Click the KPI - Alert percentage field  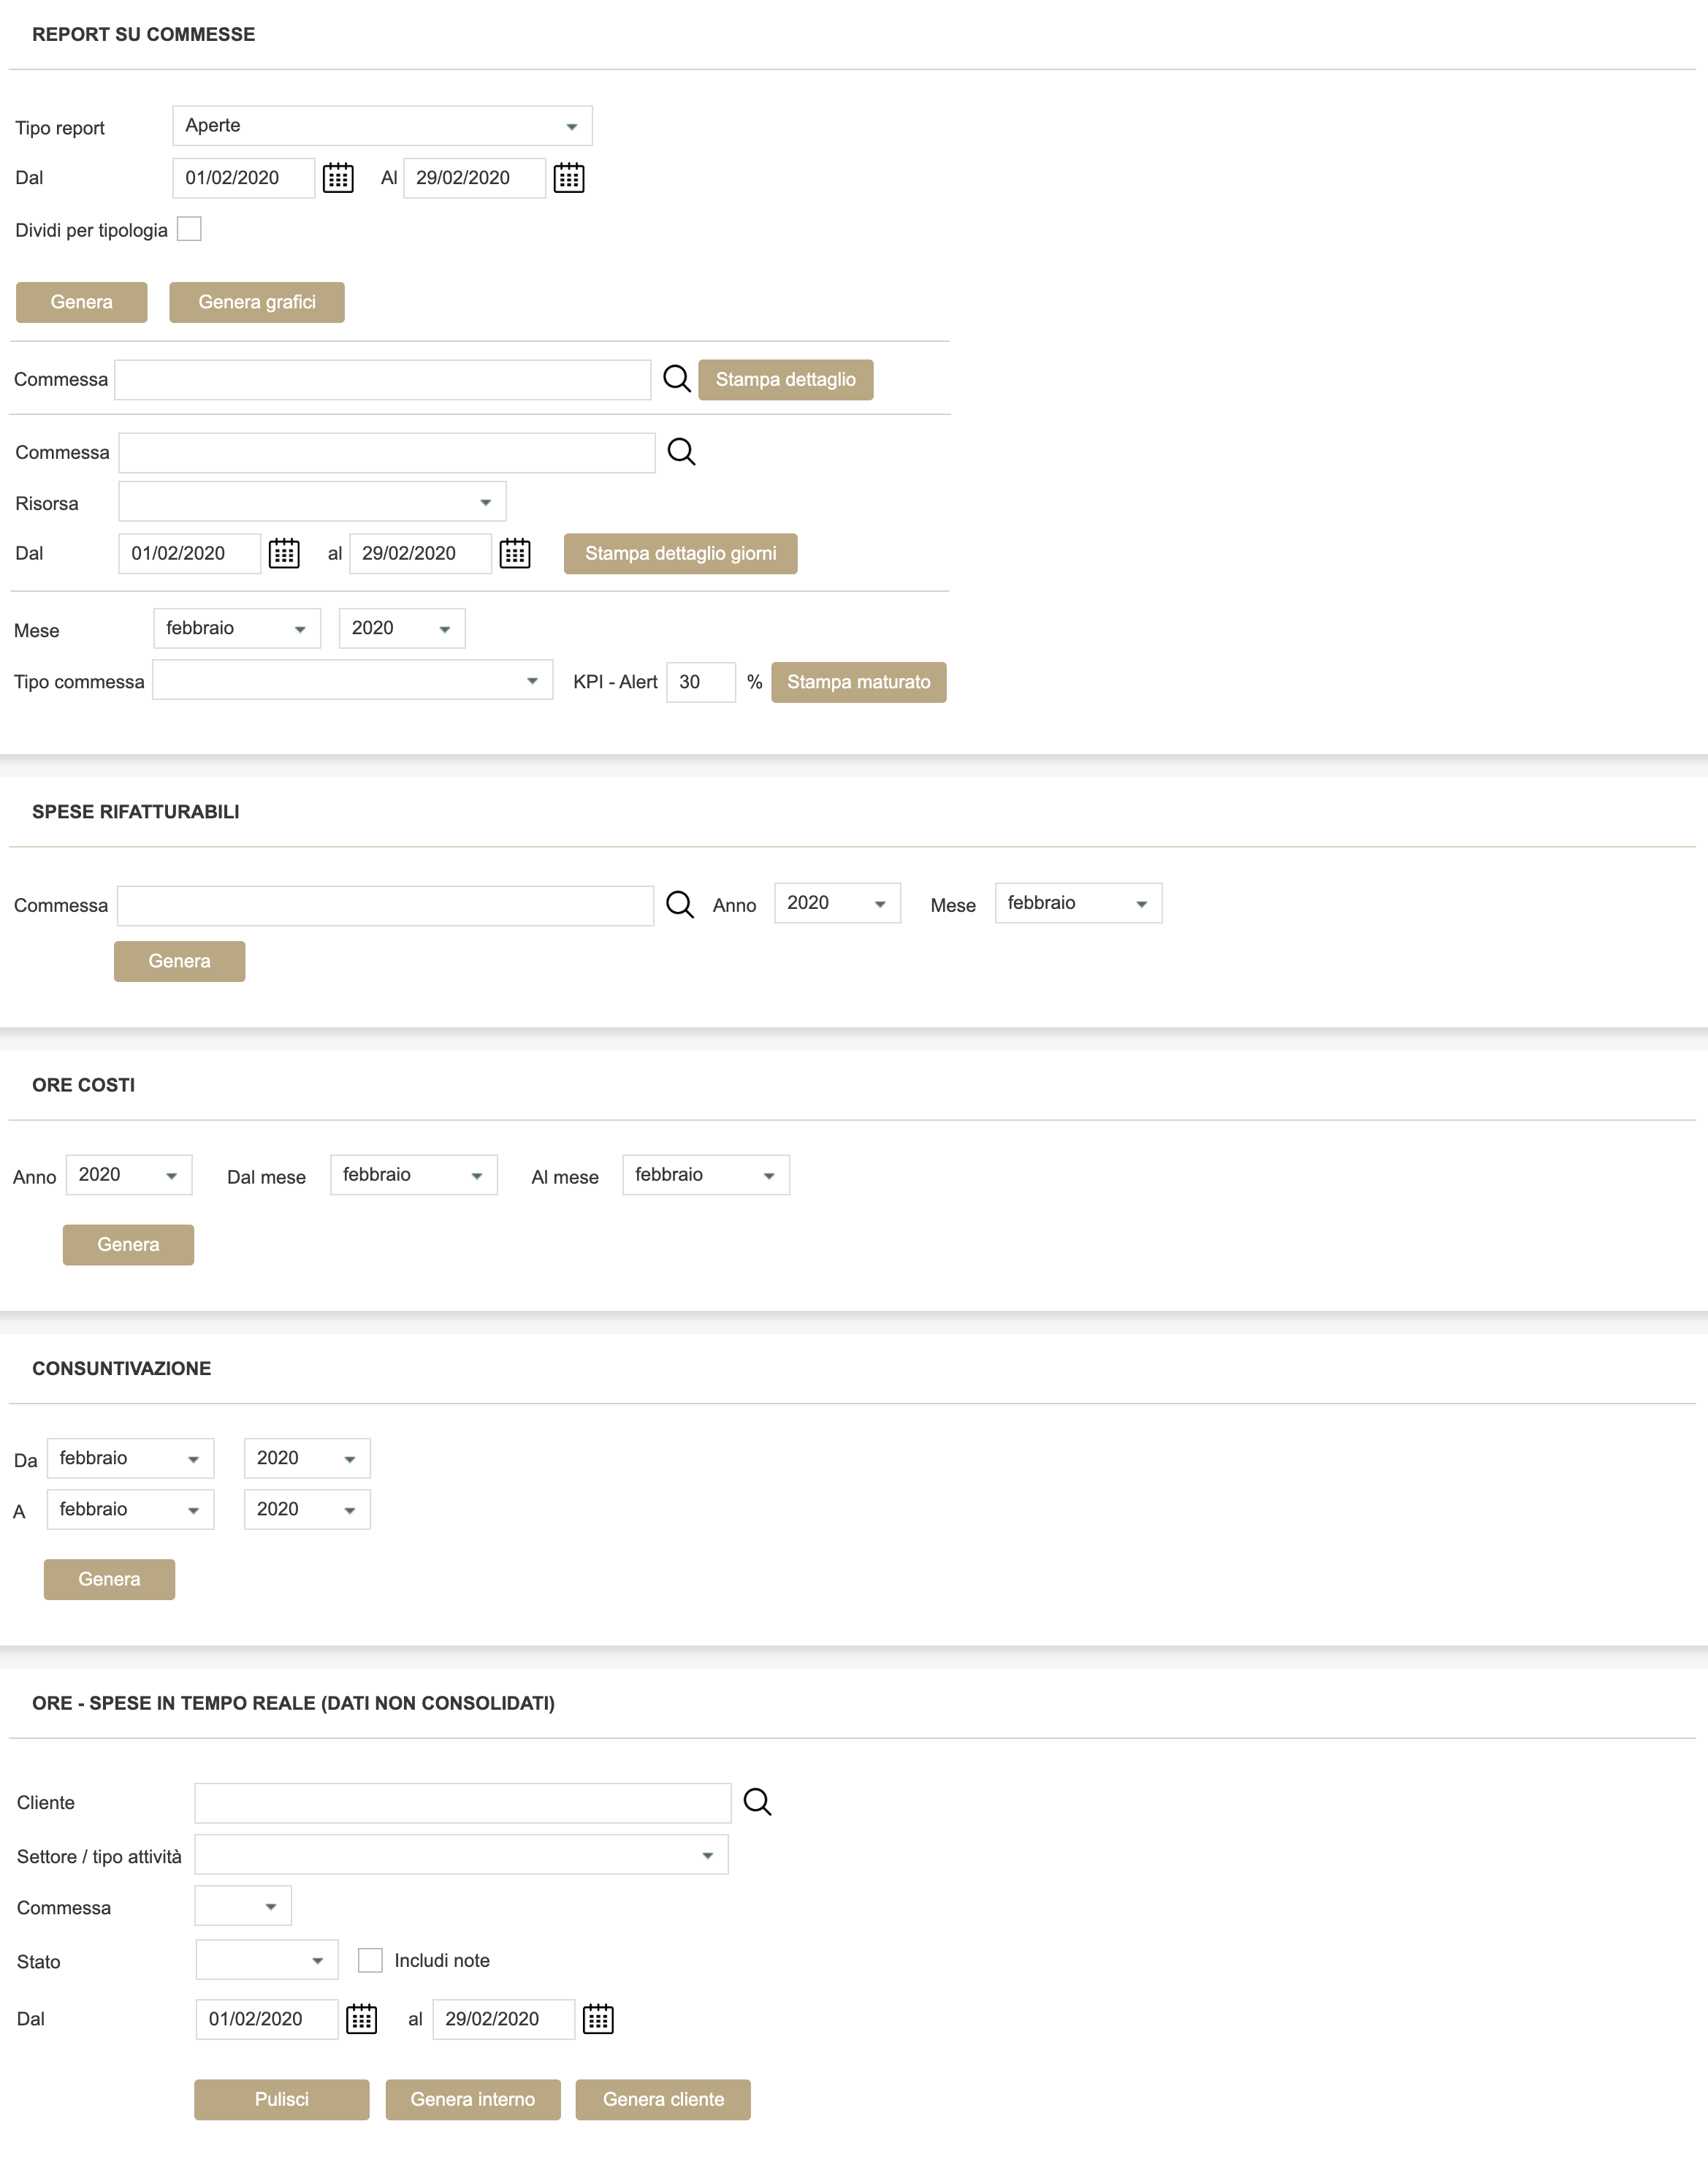[x=700, y=682]
